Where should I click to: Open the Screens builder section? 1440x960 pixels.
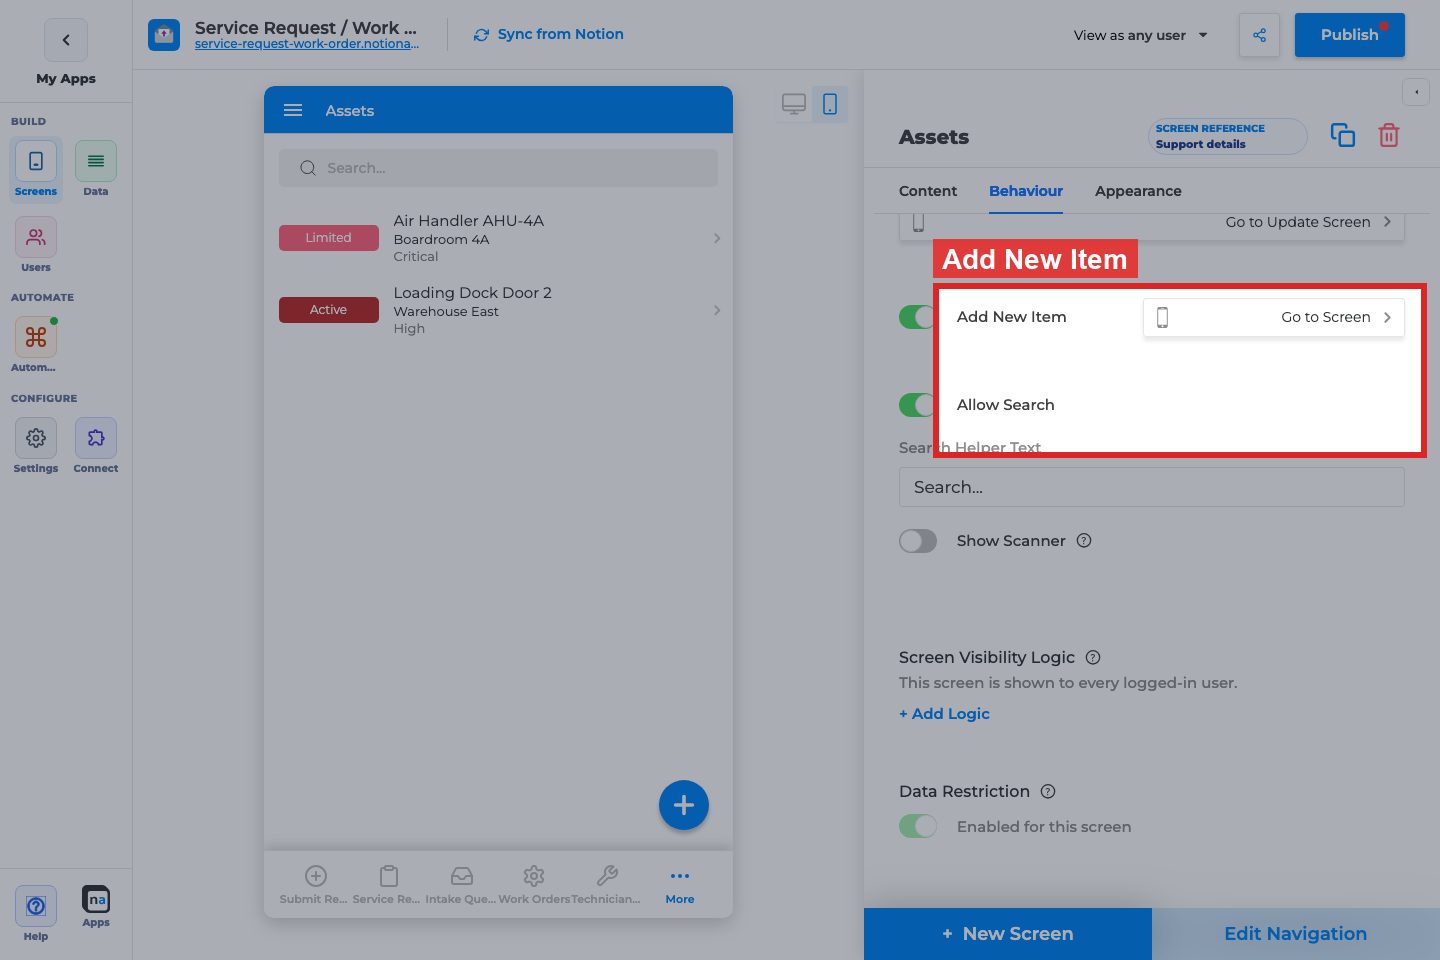36,169
